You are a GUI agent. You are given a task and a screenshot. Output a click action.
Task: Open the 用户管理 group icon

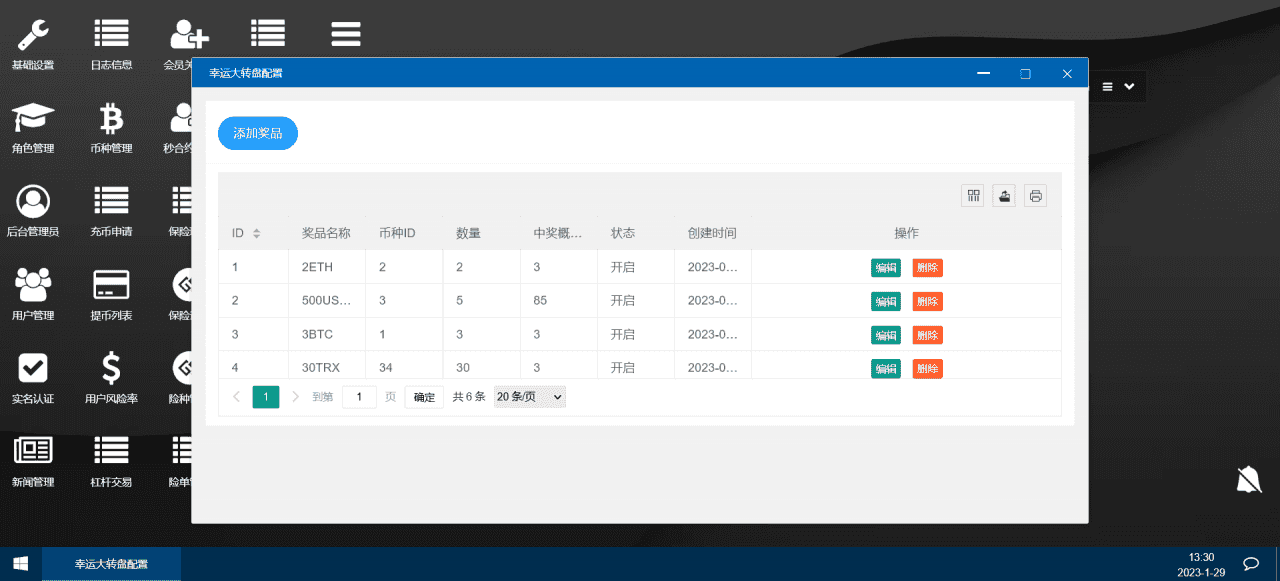(x=33, y=295)
